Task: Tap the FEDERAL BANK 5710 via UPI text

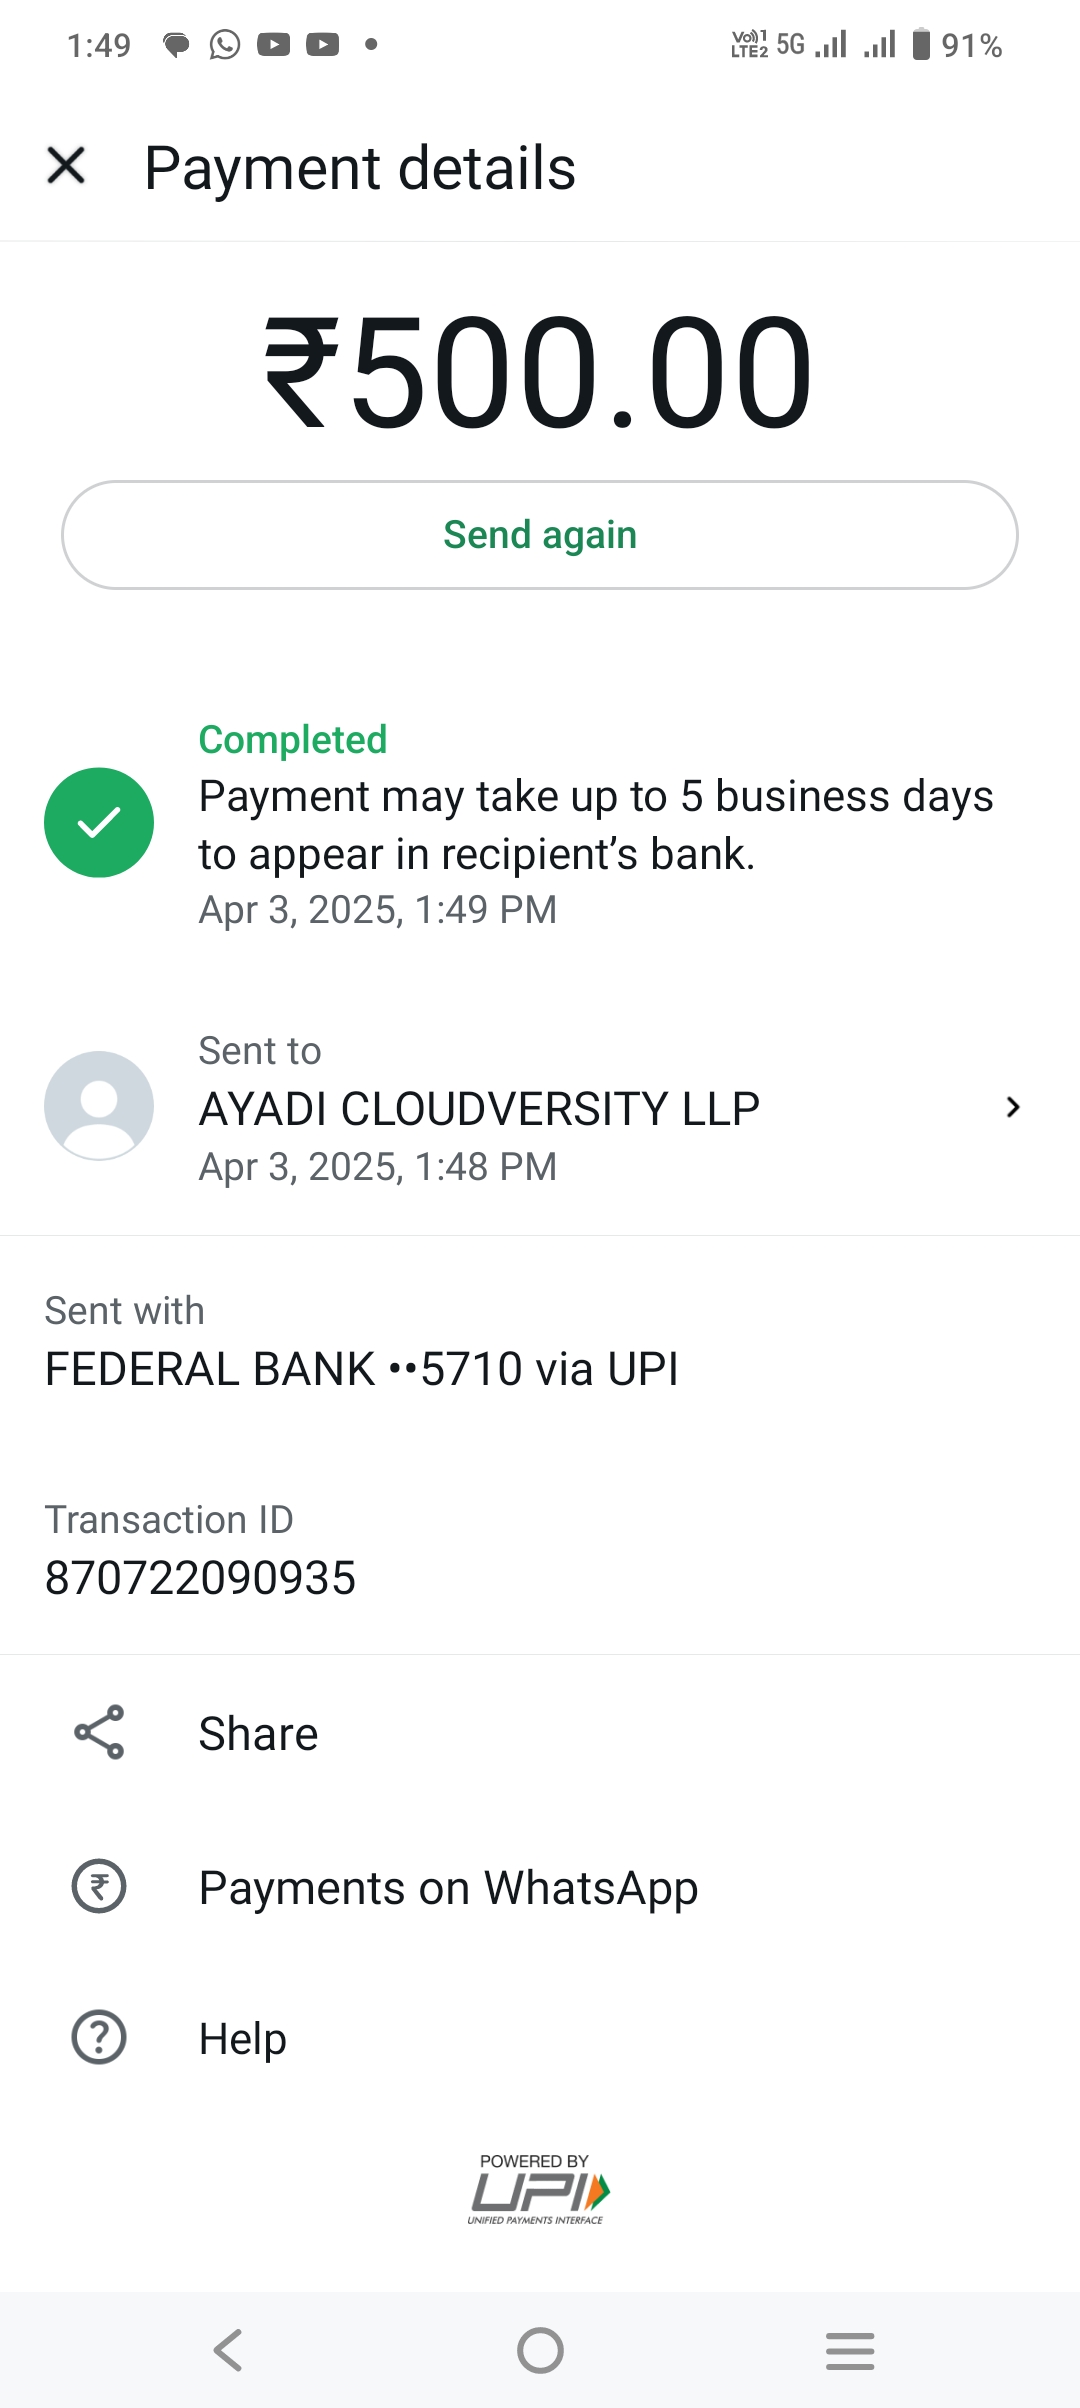Action: coord(362,1369)
